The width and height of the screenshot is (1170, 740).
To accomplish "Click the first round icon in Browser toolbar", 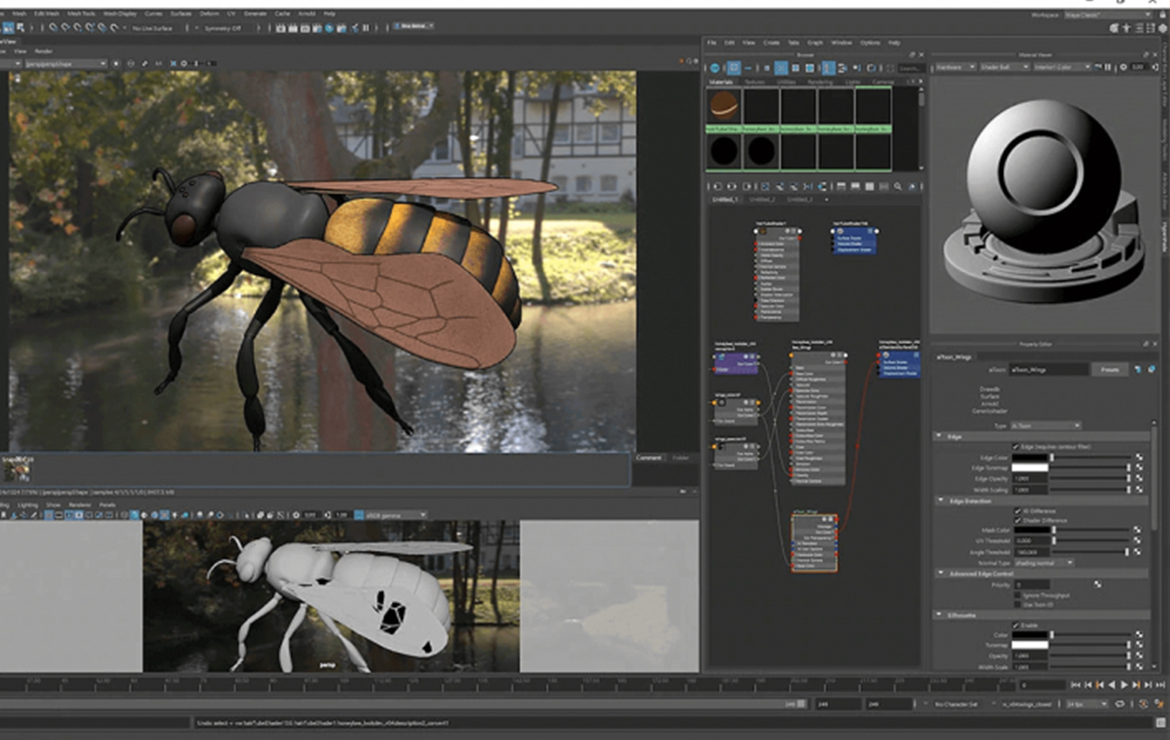I will (715, 68).
